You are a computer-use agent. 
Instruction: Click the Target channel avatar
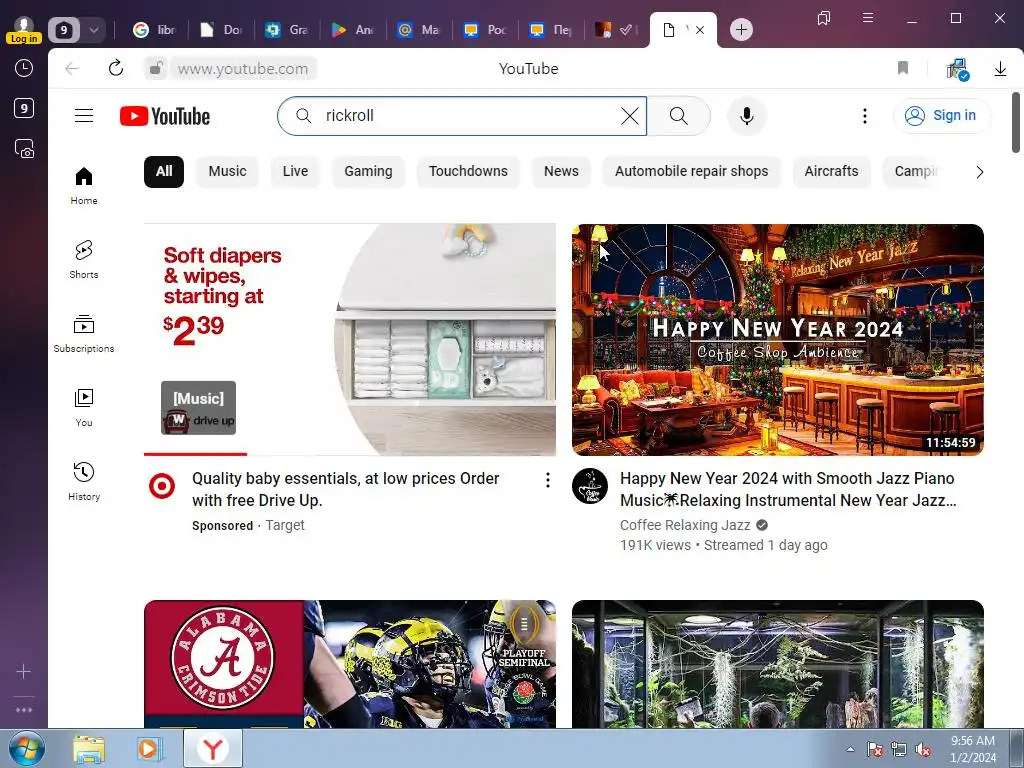tap(162, 486)
